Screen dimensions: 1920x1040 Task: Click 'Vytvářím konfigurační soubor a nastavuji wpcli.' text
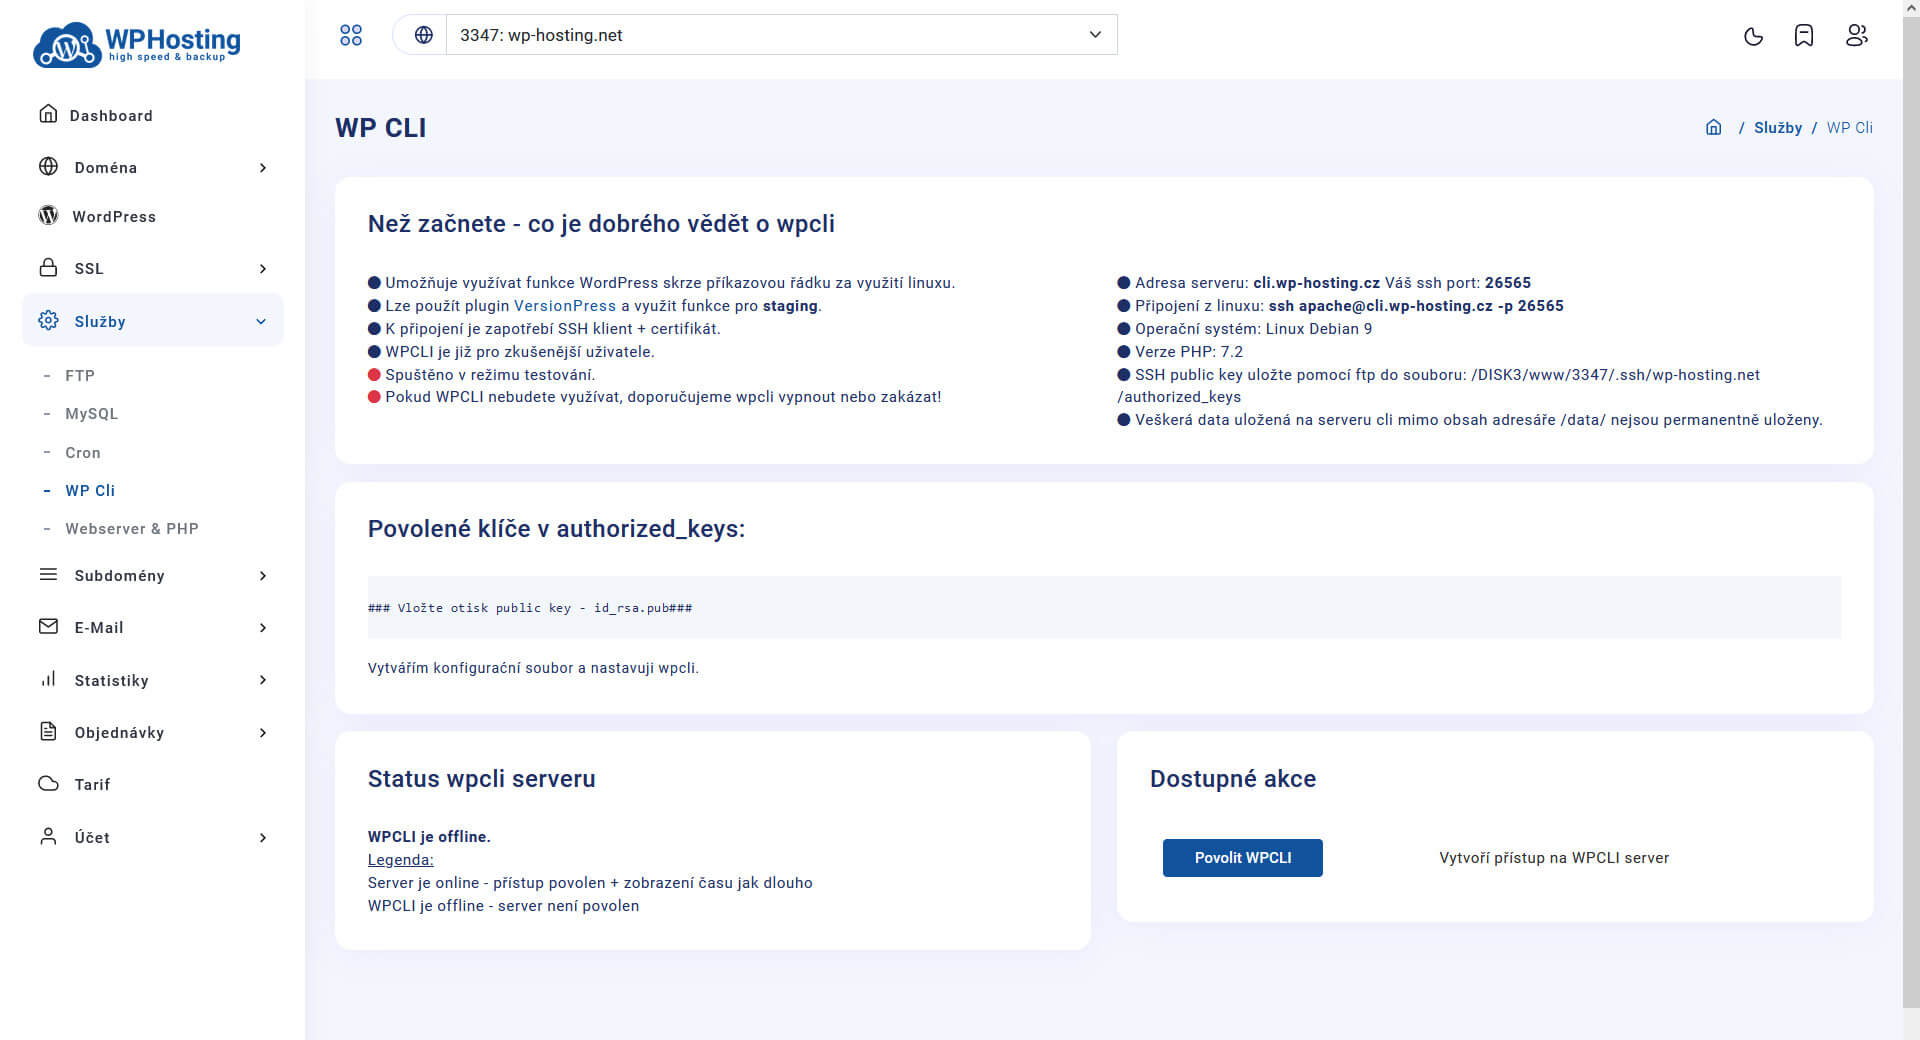pos(533,668)
